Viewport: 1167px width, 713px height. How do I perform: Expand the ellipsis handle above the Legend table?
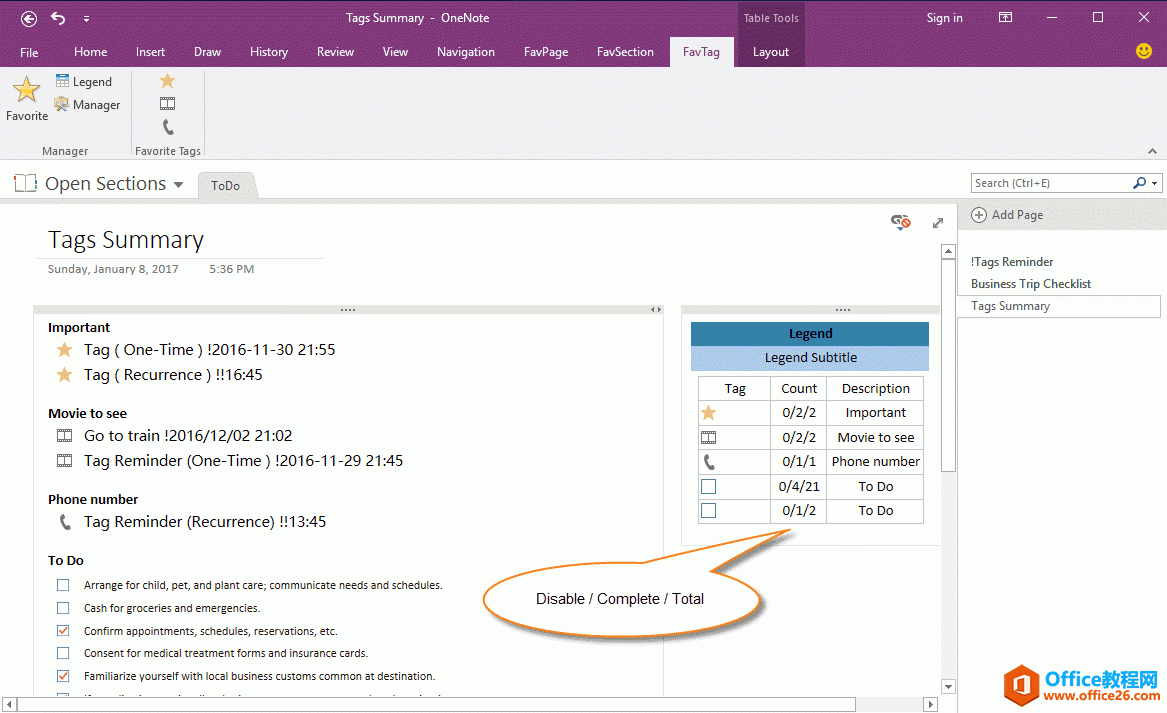843,309
